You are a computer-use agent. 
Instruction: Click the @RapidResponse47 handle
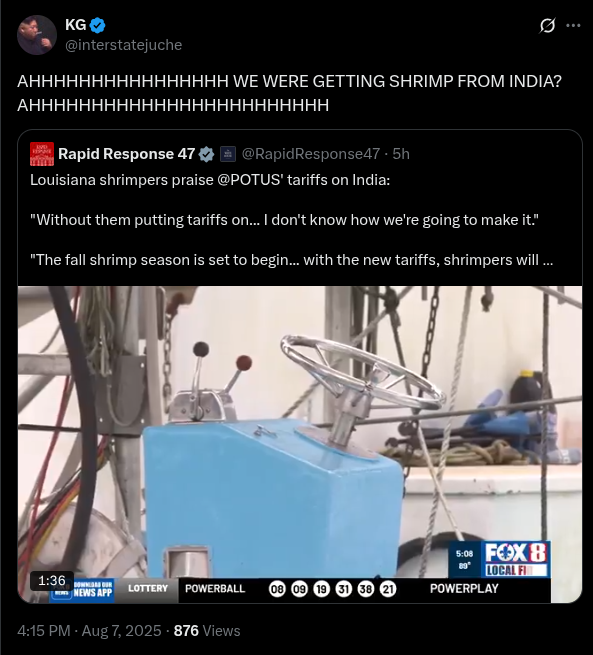pos(311,154)
